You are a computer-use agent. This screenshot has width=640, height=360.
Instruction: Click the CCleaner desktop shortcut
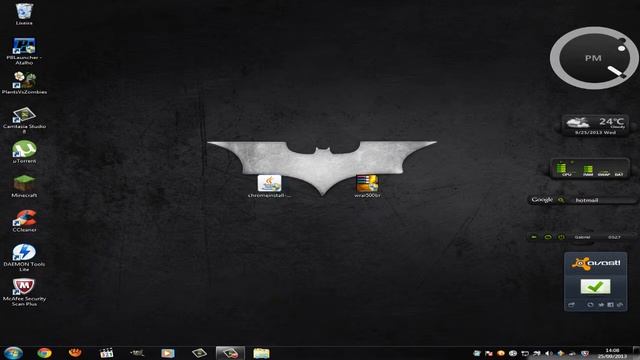(x=24, y=221)
